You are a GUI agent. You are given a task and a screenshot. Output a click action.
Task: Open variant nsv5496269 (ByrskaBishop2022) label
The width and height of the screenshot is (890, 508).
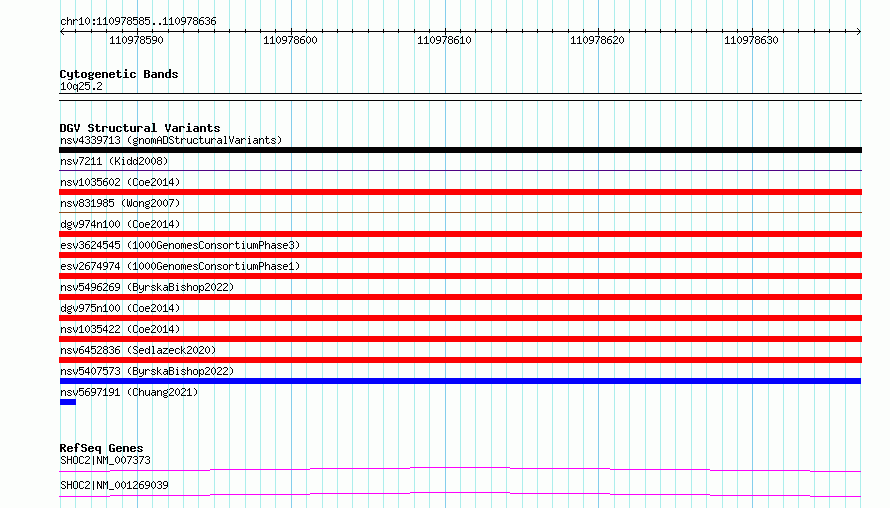point(147,287)
